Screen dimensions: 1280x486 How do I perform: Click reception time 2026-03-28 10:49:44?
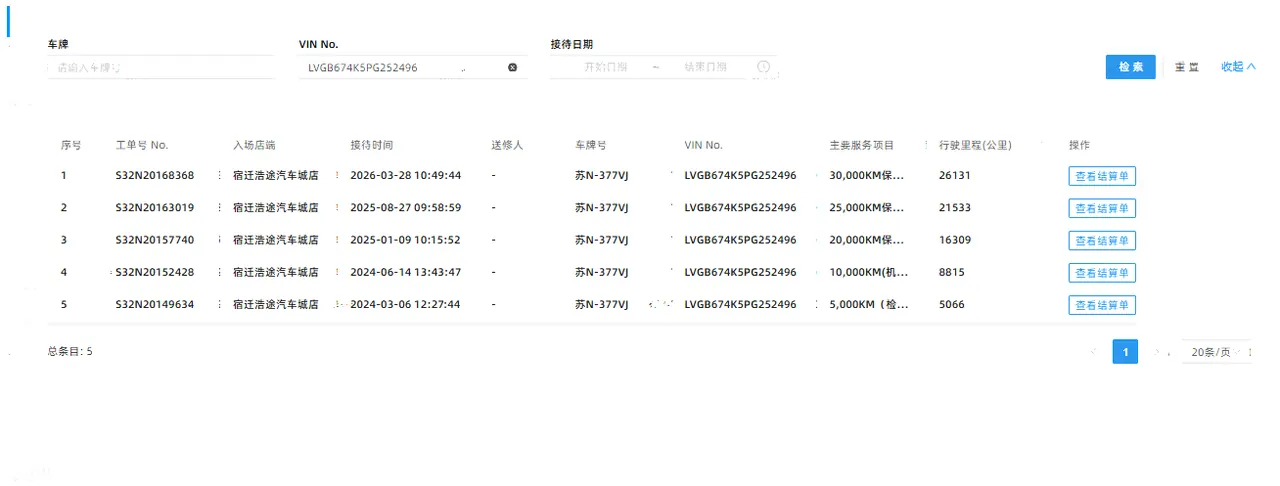pyautogui.click(x=405, y=176)
